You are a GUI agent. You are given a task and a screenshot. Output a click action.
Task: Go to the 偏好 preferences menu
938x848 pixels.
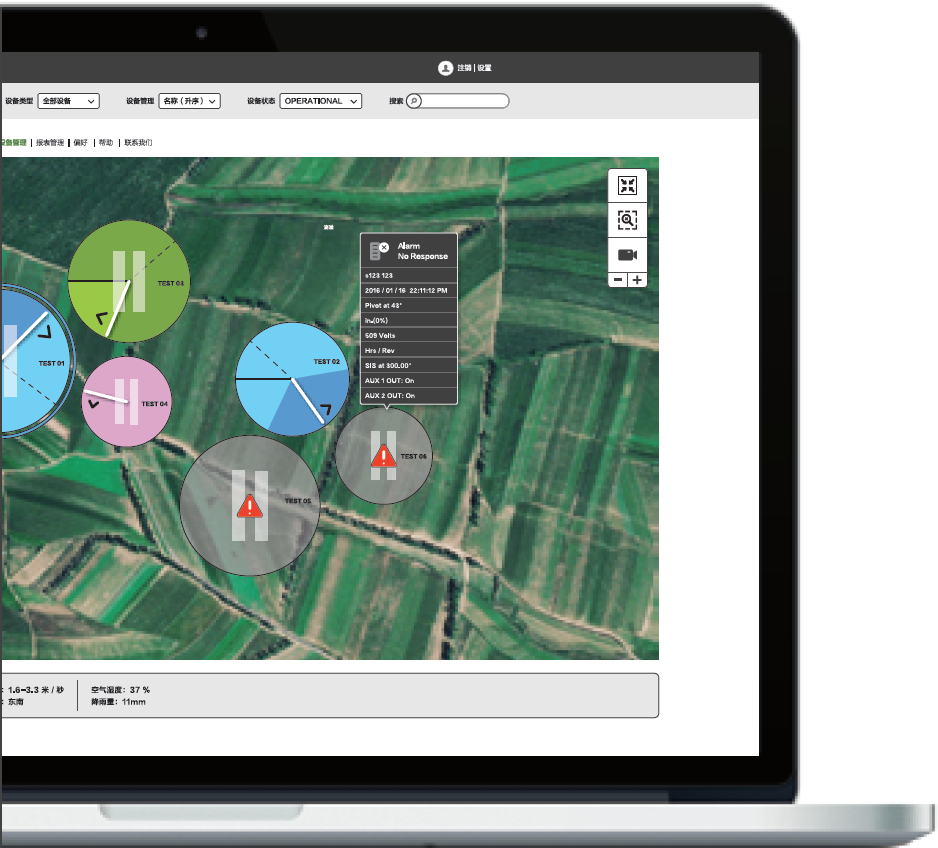click(x=81, y=143)
